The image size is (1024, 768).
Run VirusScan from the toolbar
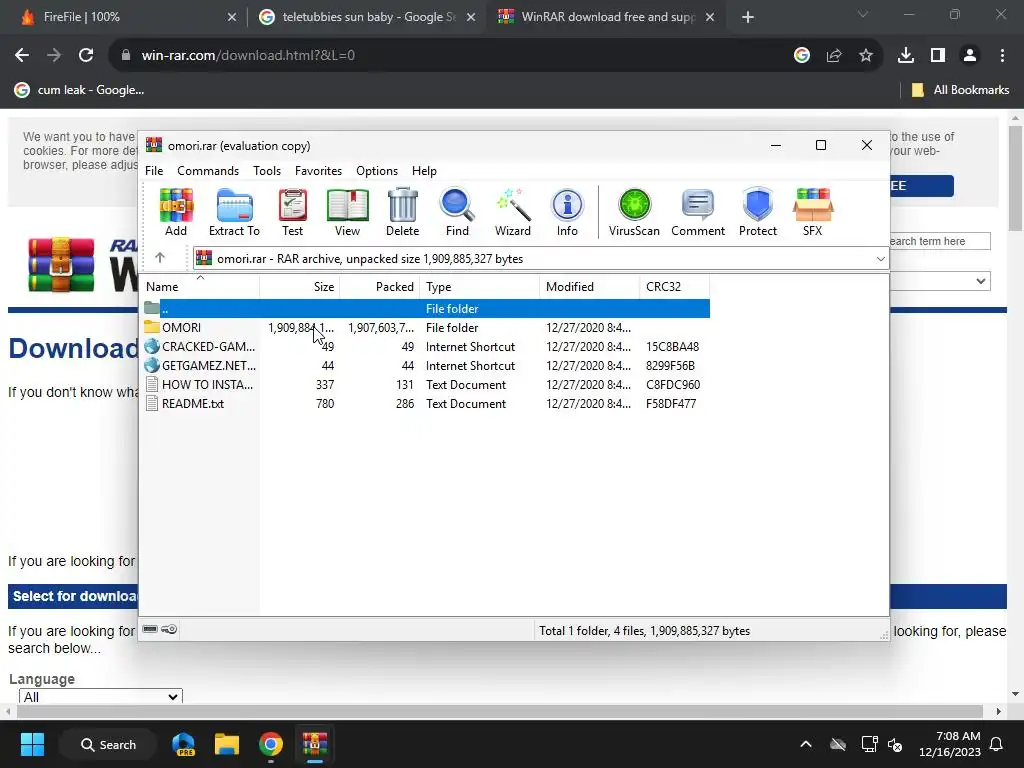coord(634,212)
